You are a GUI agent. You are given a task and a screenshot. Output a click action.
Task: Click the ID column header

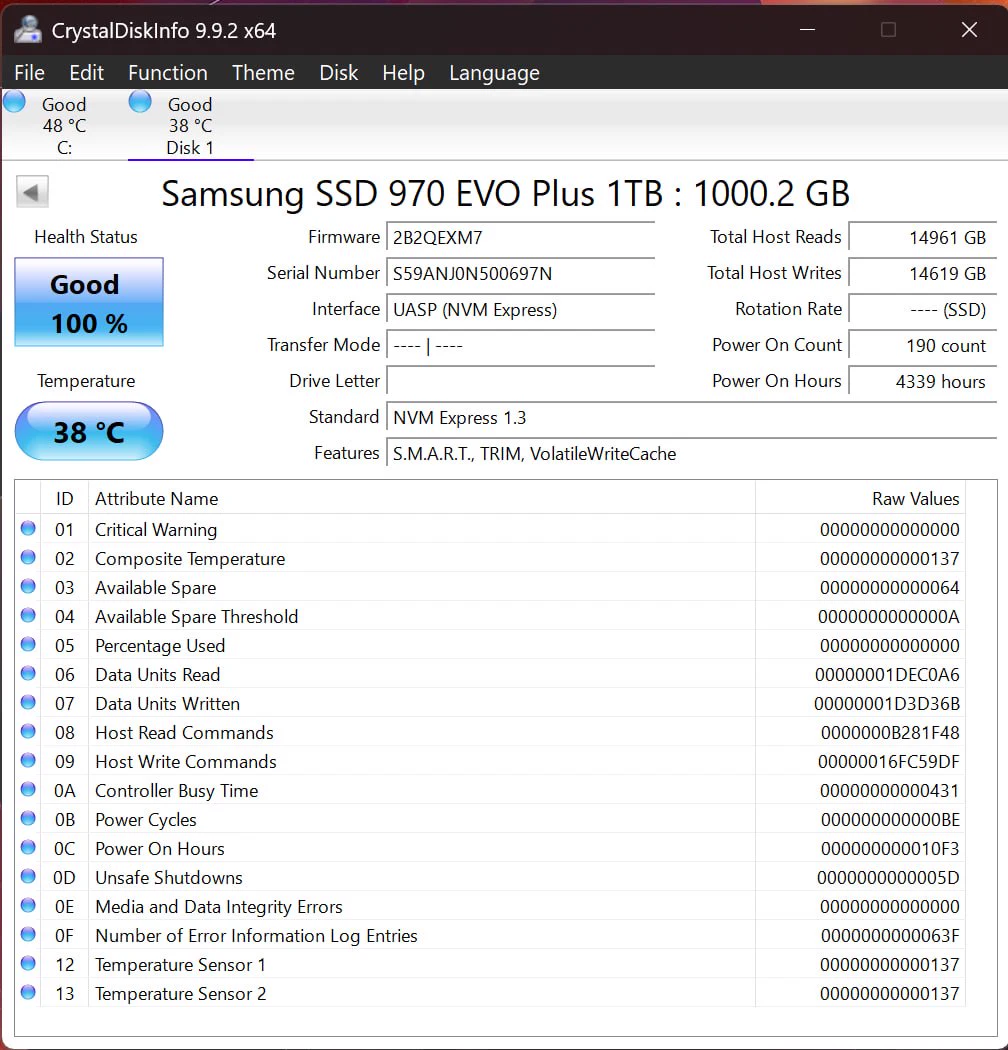[x=64, y=499]
